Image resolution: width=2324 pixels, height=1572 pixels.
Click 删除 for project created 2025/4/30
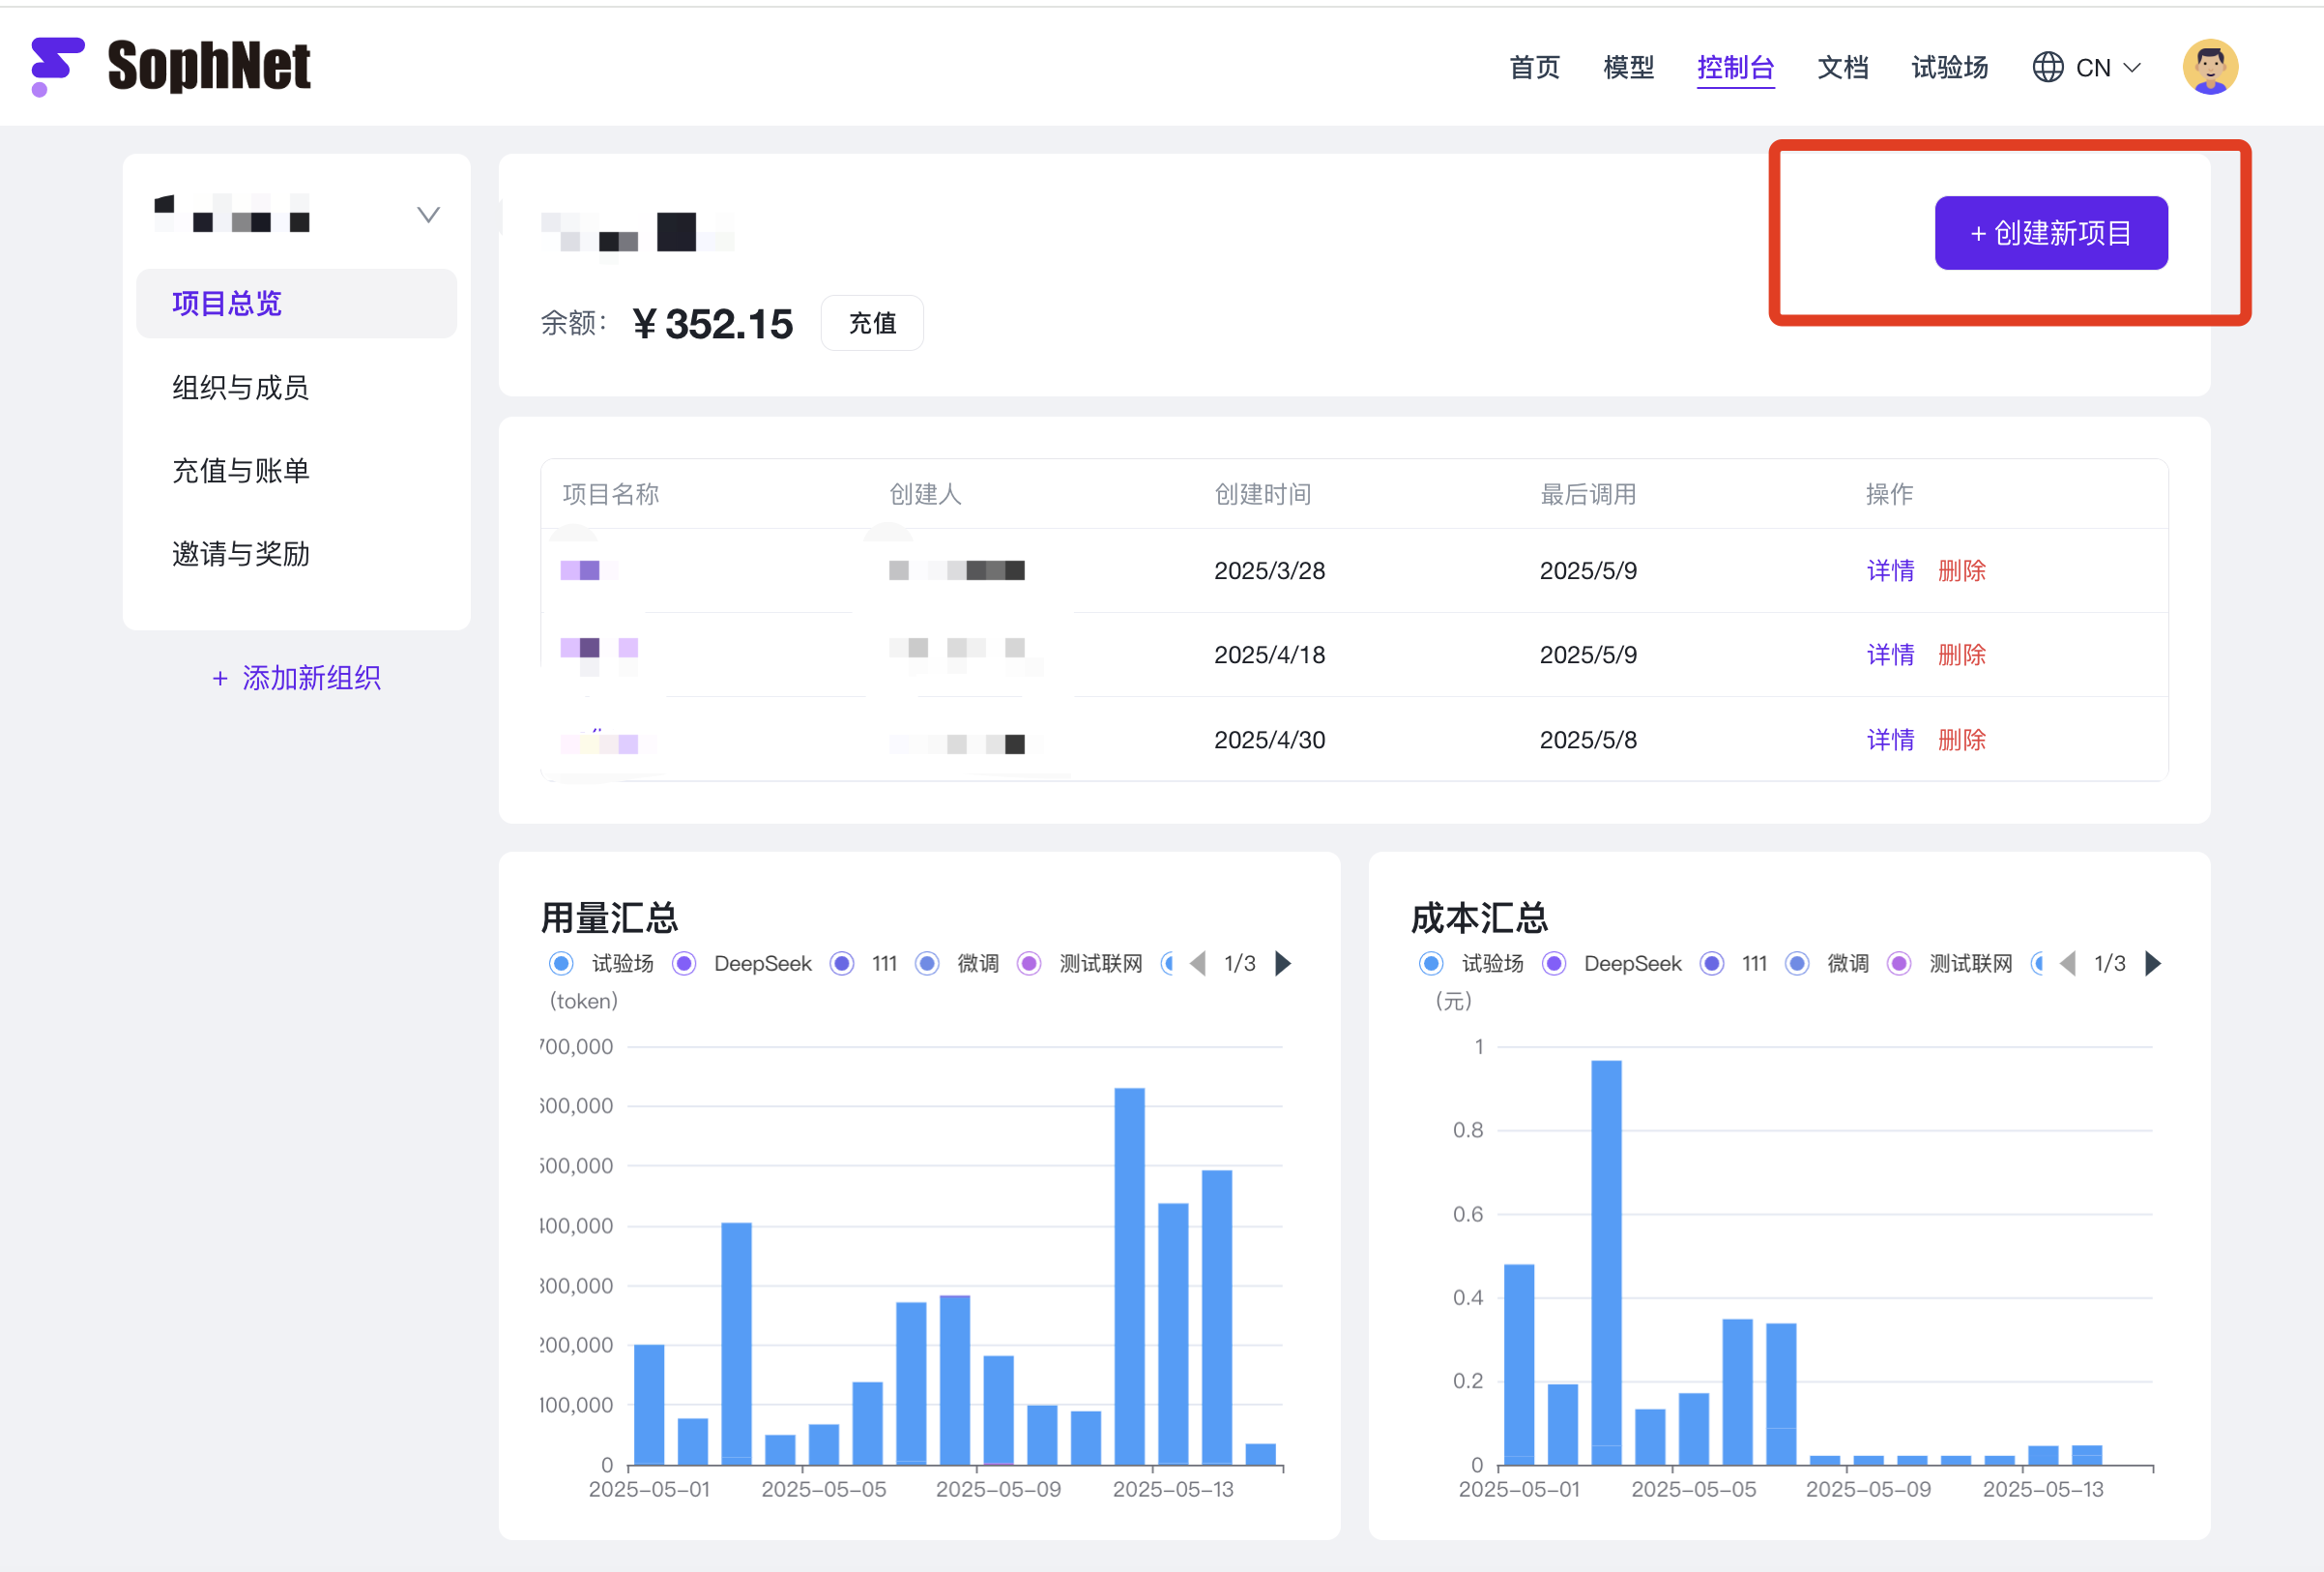[1961, 739]
